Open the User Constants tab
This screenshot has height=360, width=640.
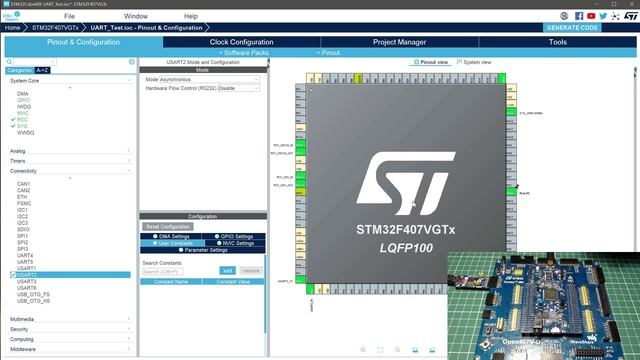172,243
